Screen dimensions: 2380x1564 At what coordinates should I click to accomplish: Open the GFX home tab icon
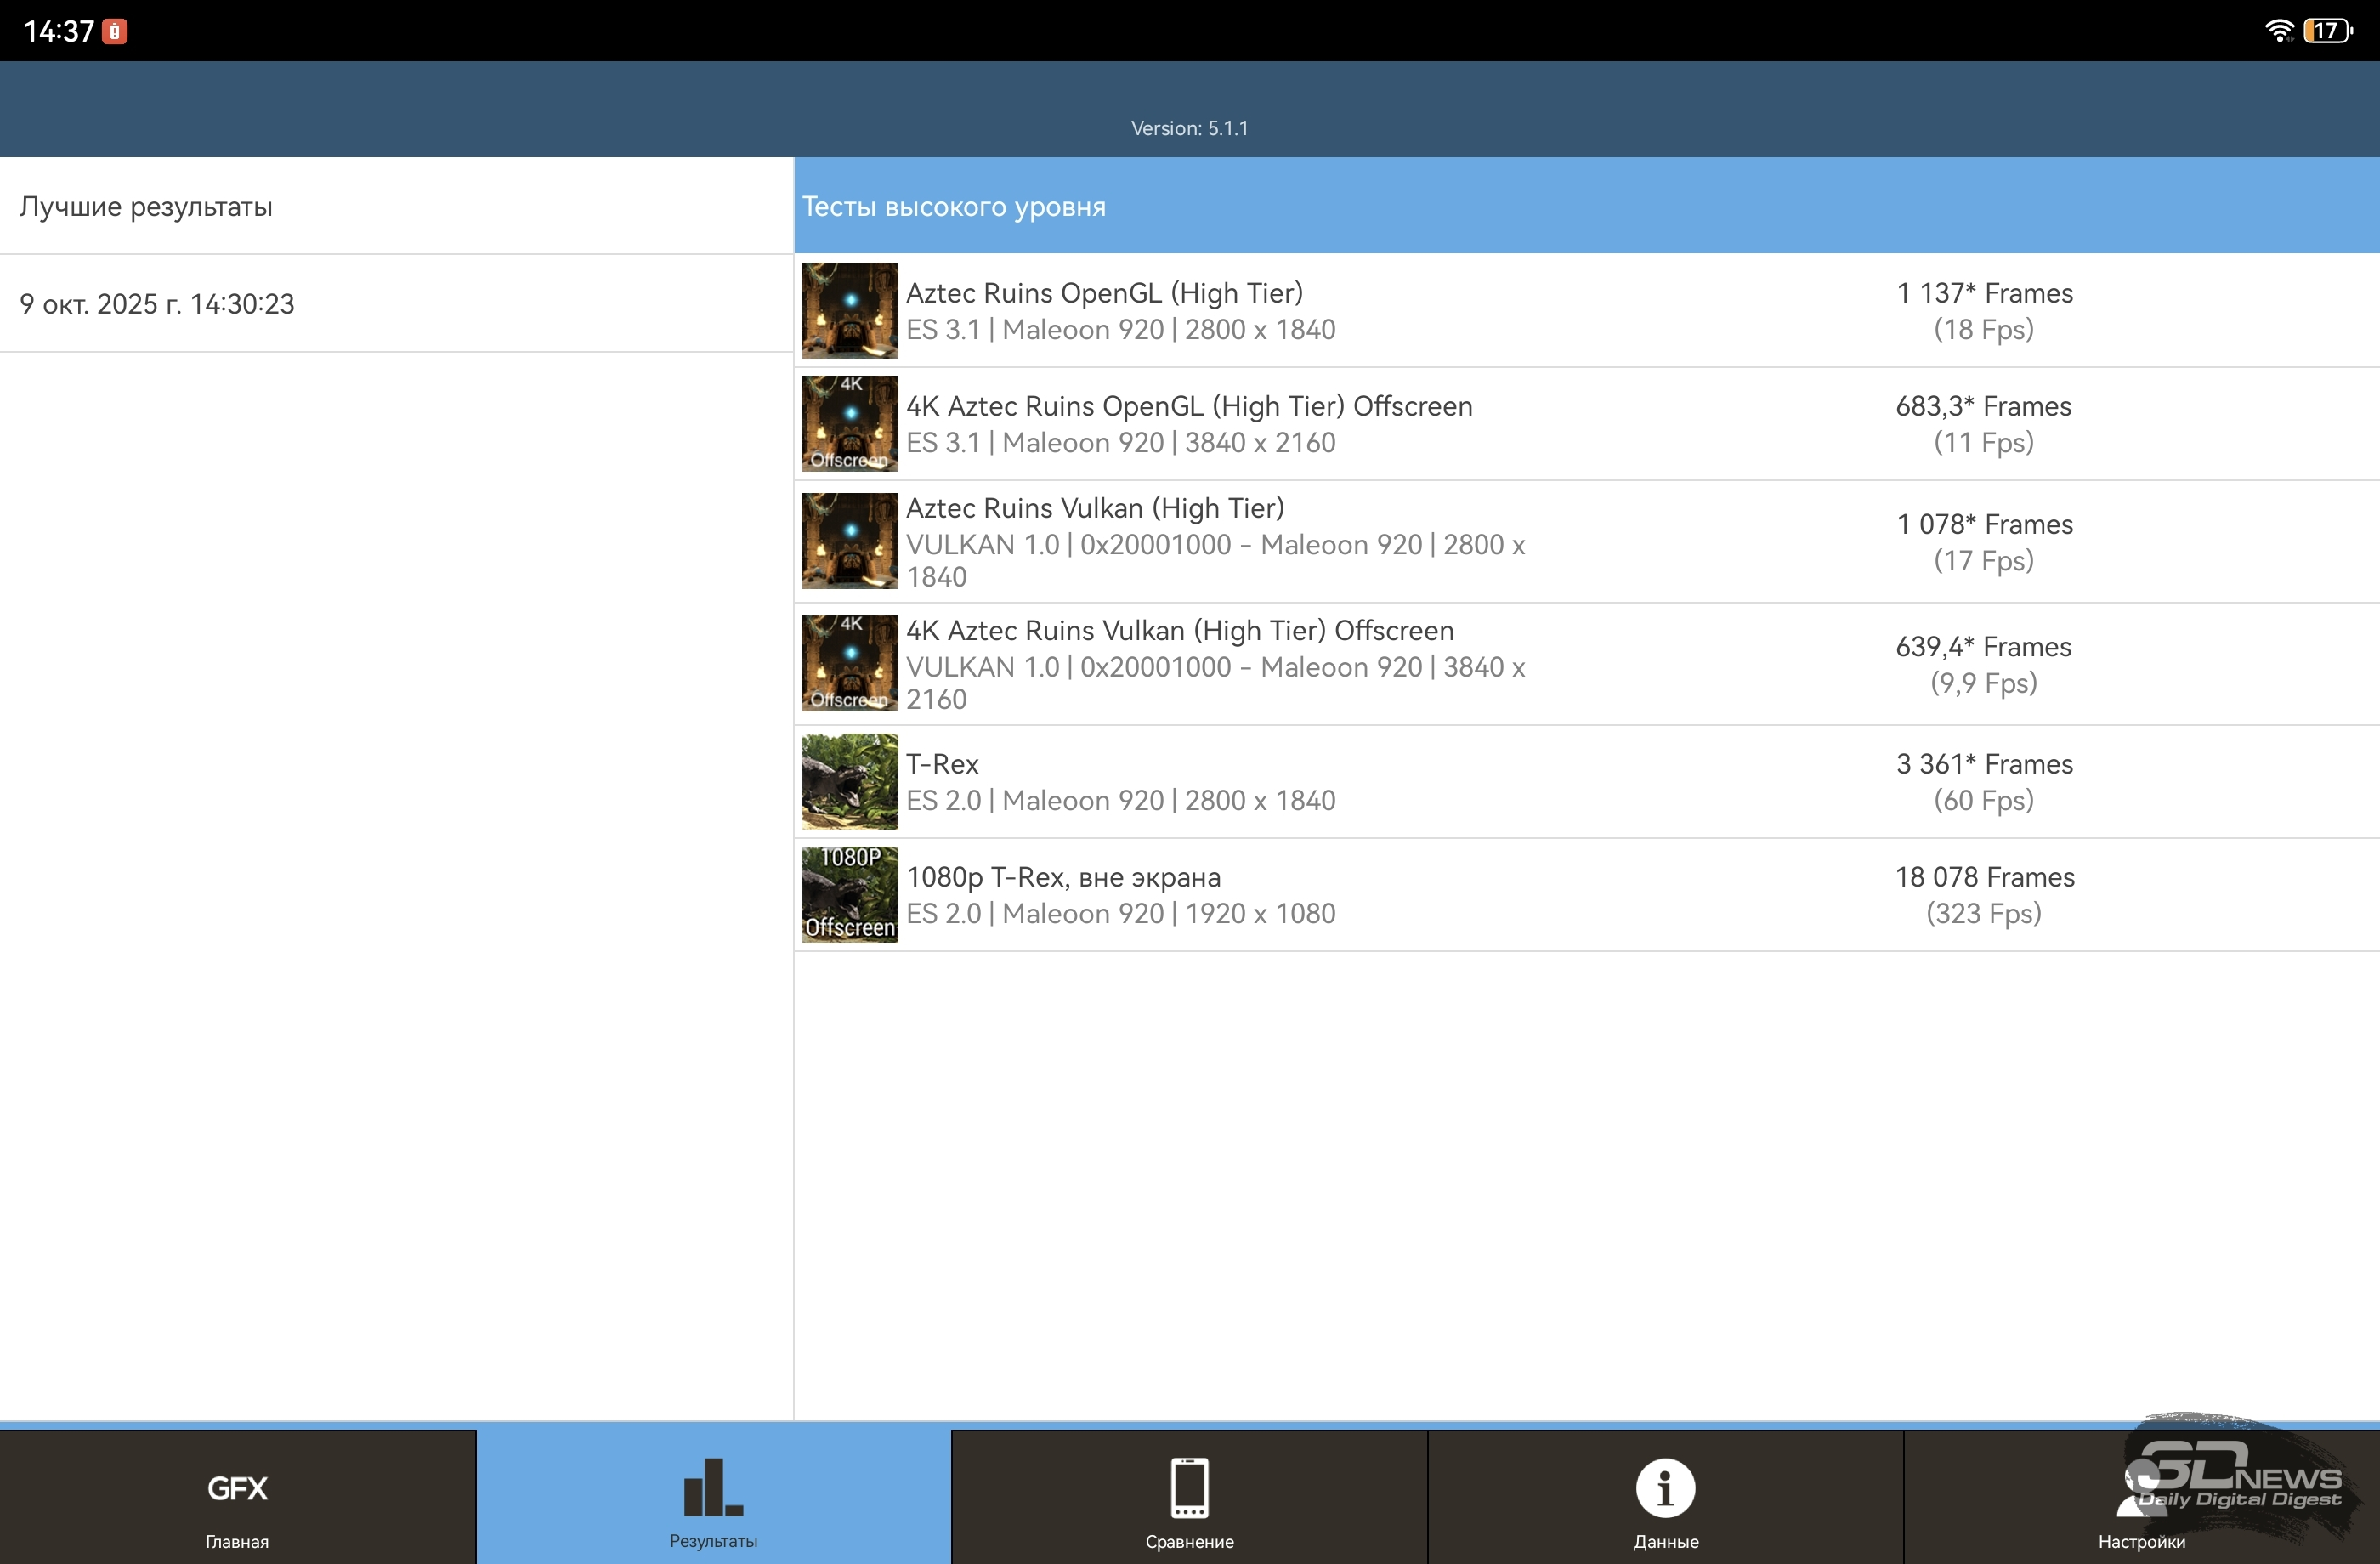pyautogui.click(x=237, y=1489)
